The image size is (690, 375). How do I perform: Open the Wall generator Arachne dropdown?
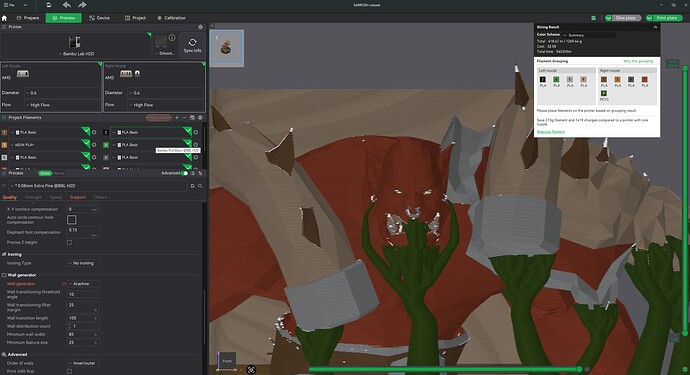coord(83,284)
